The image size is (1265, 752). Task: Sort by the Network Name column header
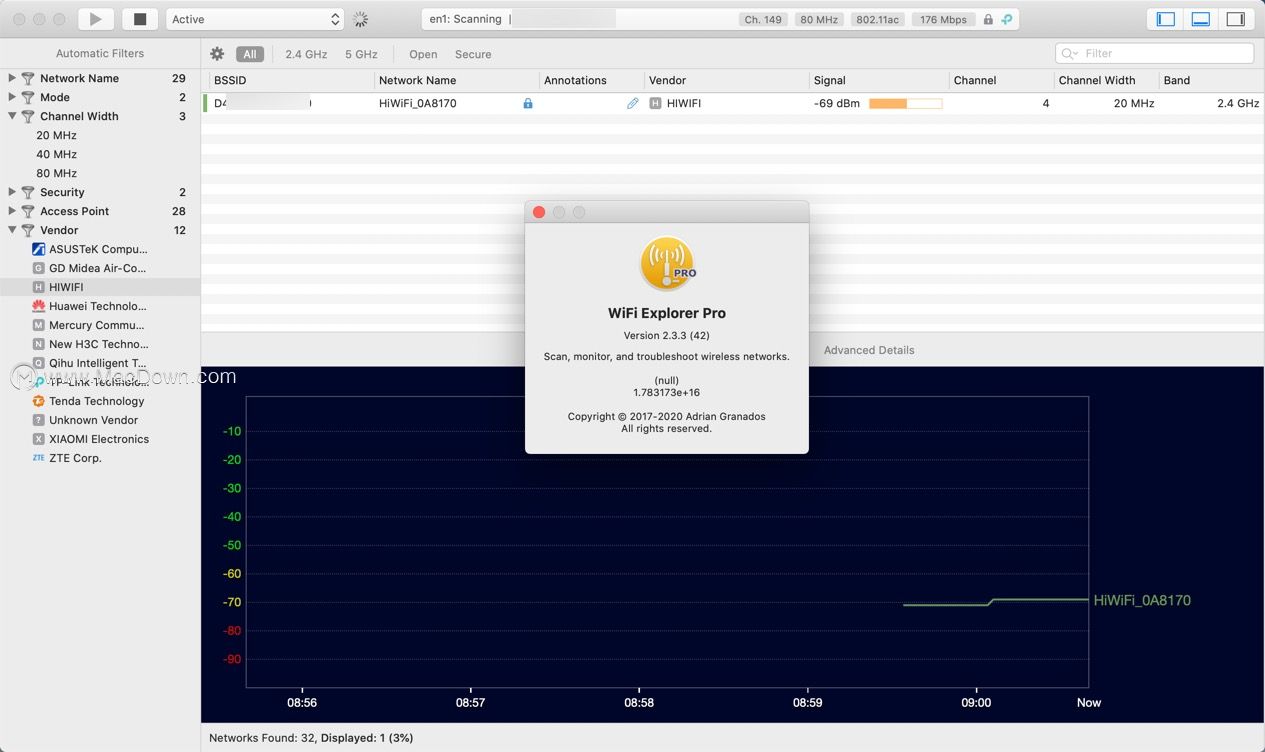(456, 80)
